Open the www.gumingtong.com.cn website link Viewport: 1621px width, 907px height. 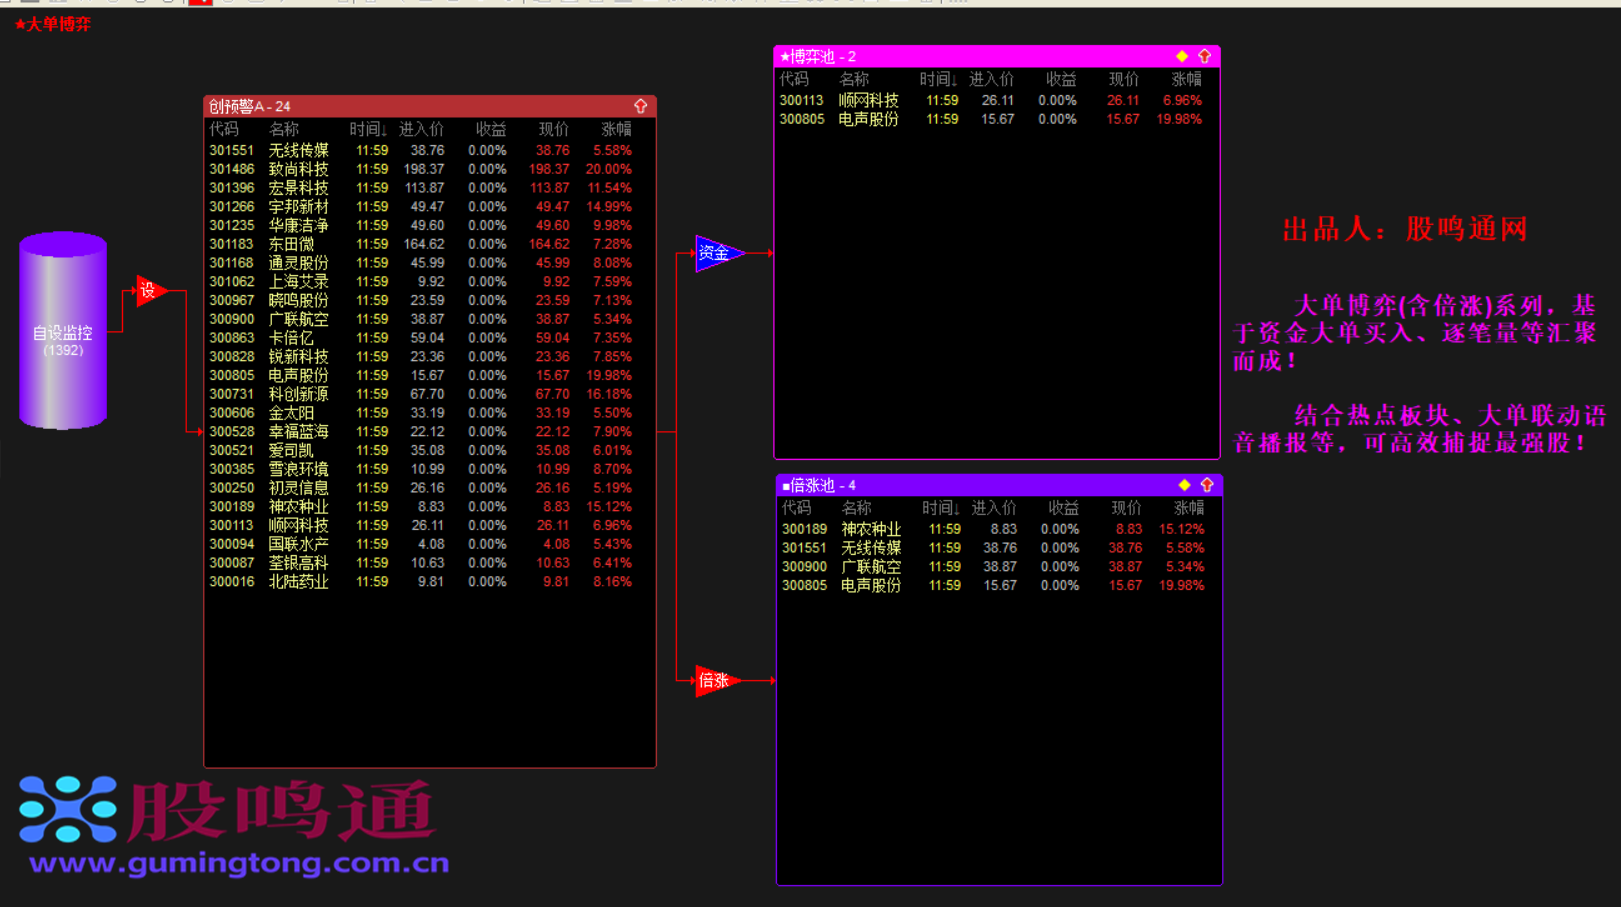click(x=239, y=863)
